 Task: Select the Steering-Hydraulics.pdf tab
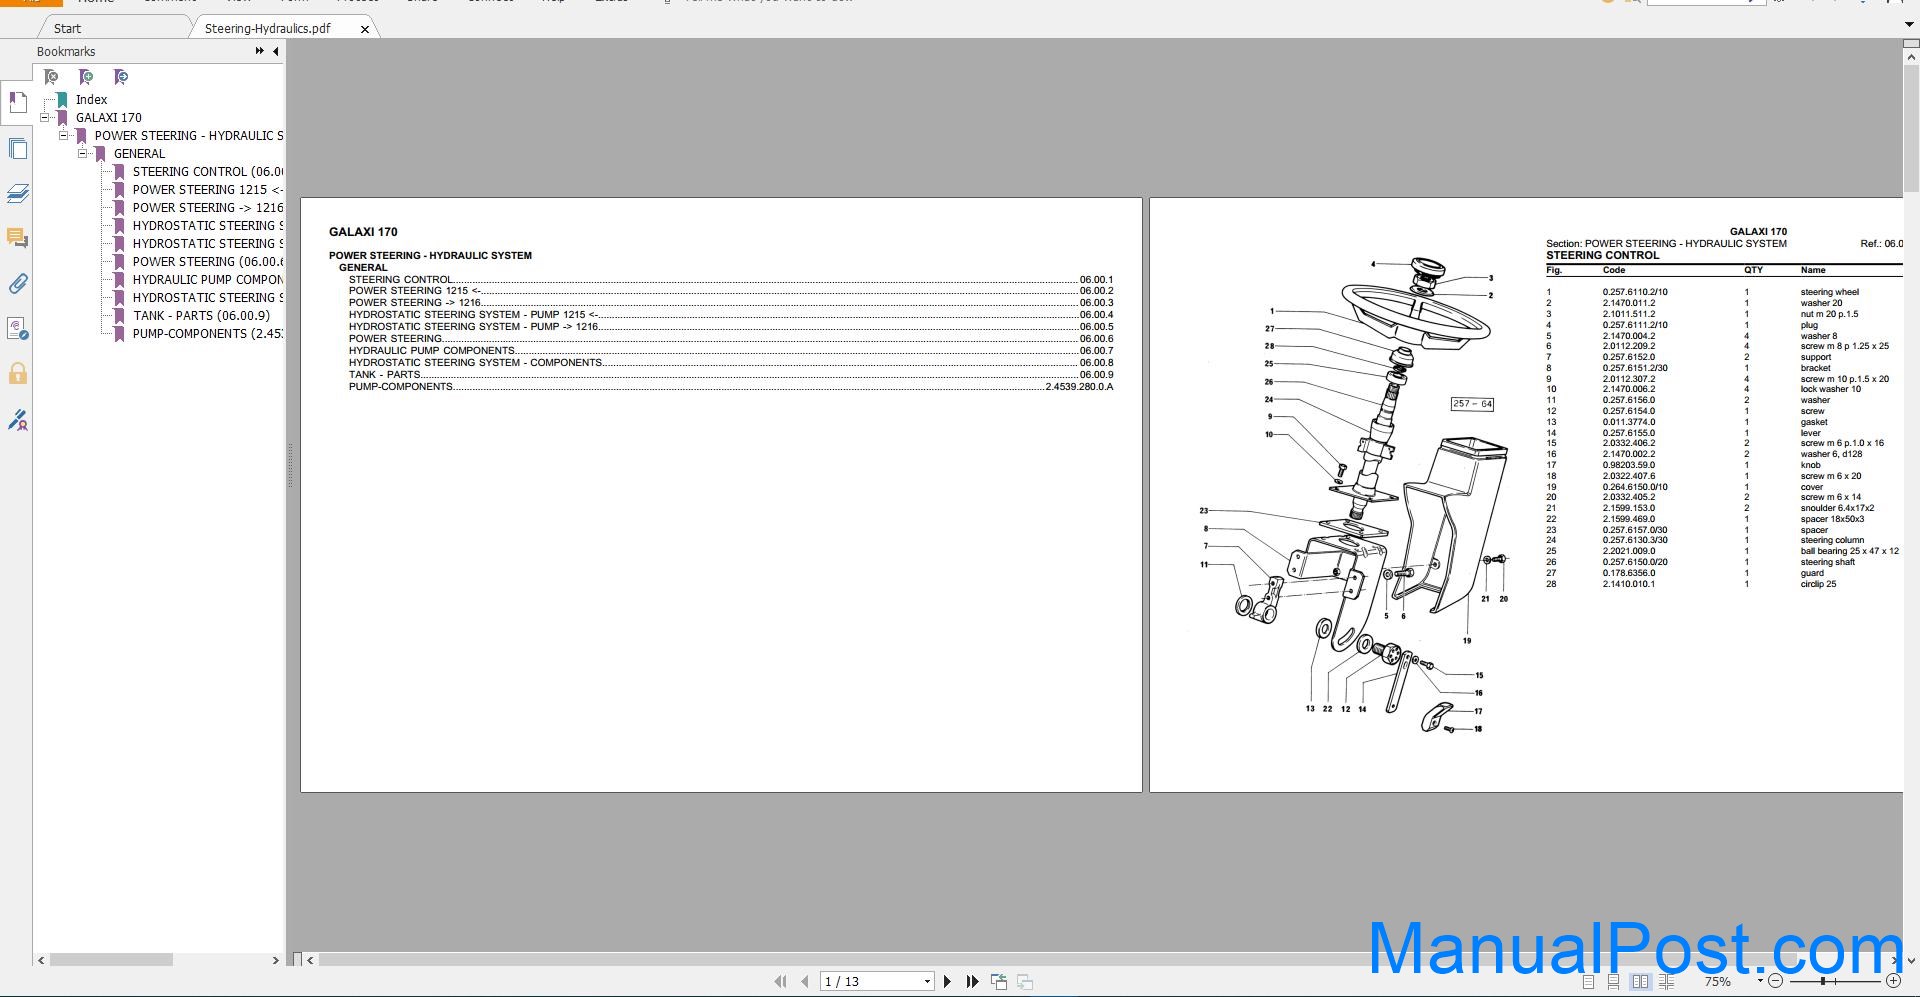(268, 28)
